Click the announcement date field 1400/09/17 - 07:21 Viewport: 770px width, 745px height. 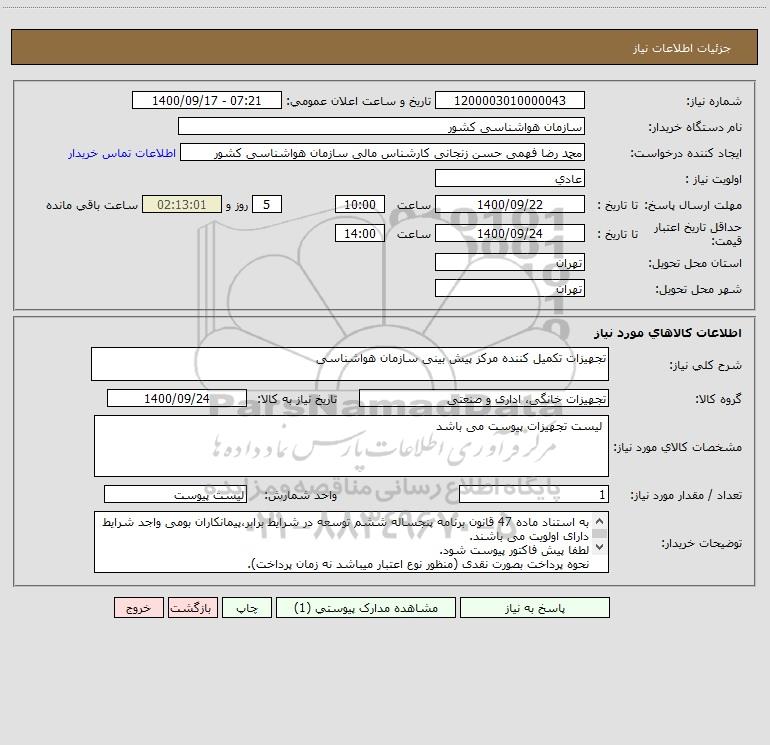tap(207, 101)
